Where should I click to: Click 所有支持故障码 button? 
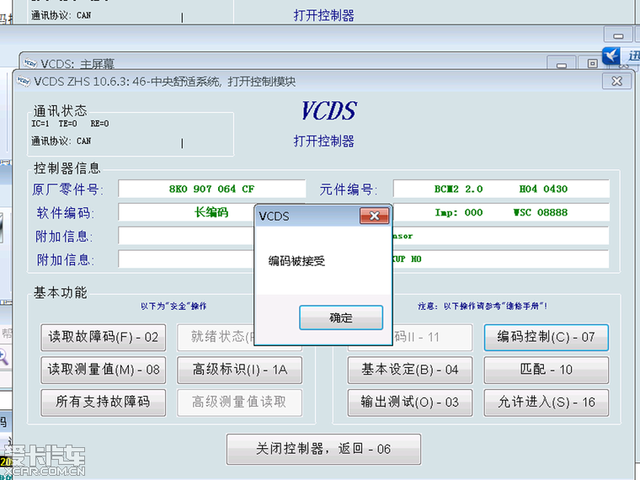(x=104, y=402)
